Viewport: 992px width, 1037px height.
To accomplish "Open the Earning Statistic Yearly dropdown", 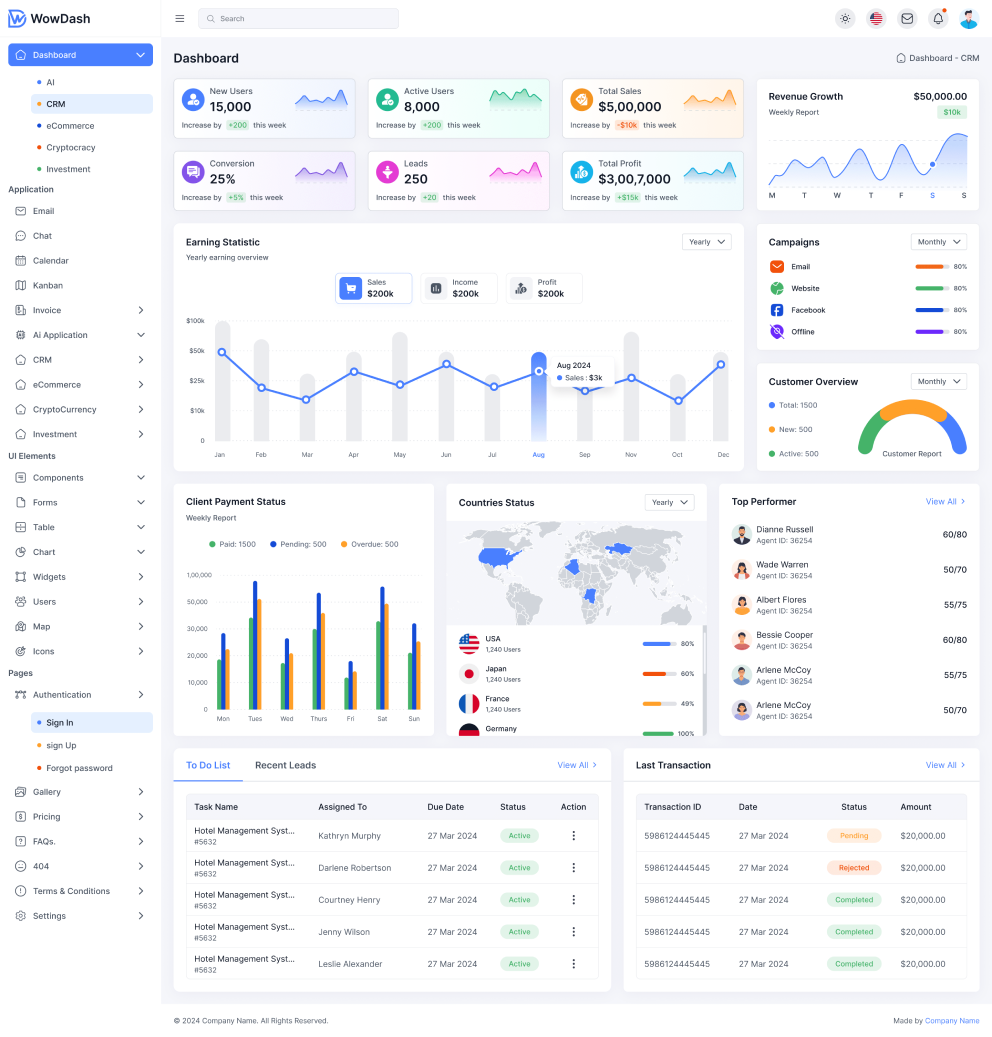I will pos(707,242).
